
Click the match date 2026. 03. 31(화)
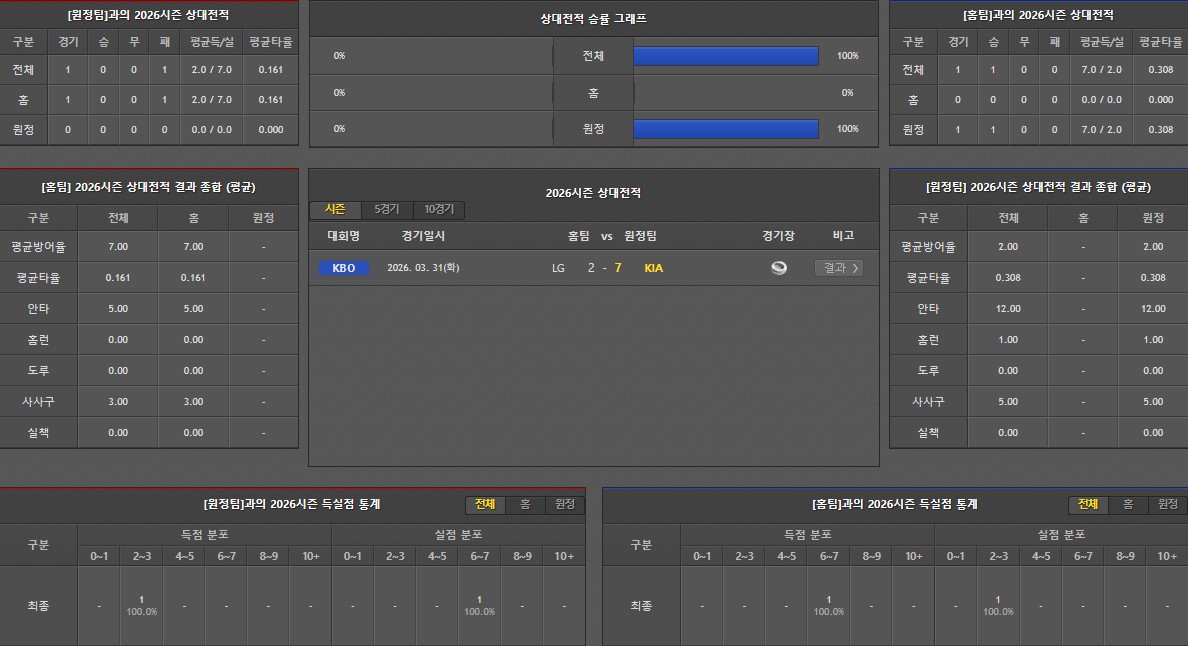(423, 268)
